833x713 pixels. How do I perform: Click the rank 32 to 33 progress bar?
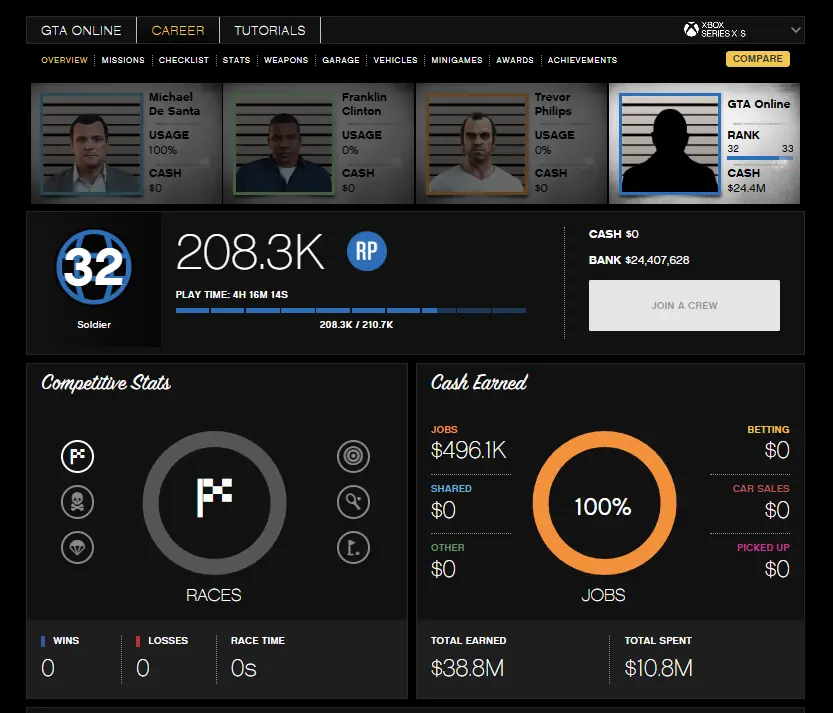pyautogui.click(x=760, y=158)
